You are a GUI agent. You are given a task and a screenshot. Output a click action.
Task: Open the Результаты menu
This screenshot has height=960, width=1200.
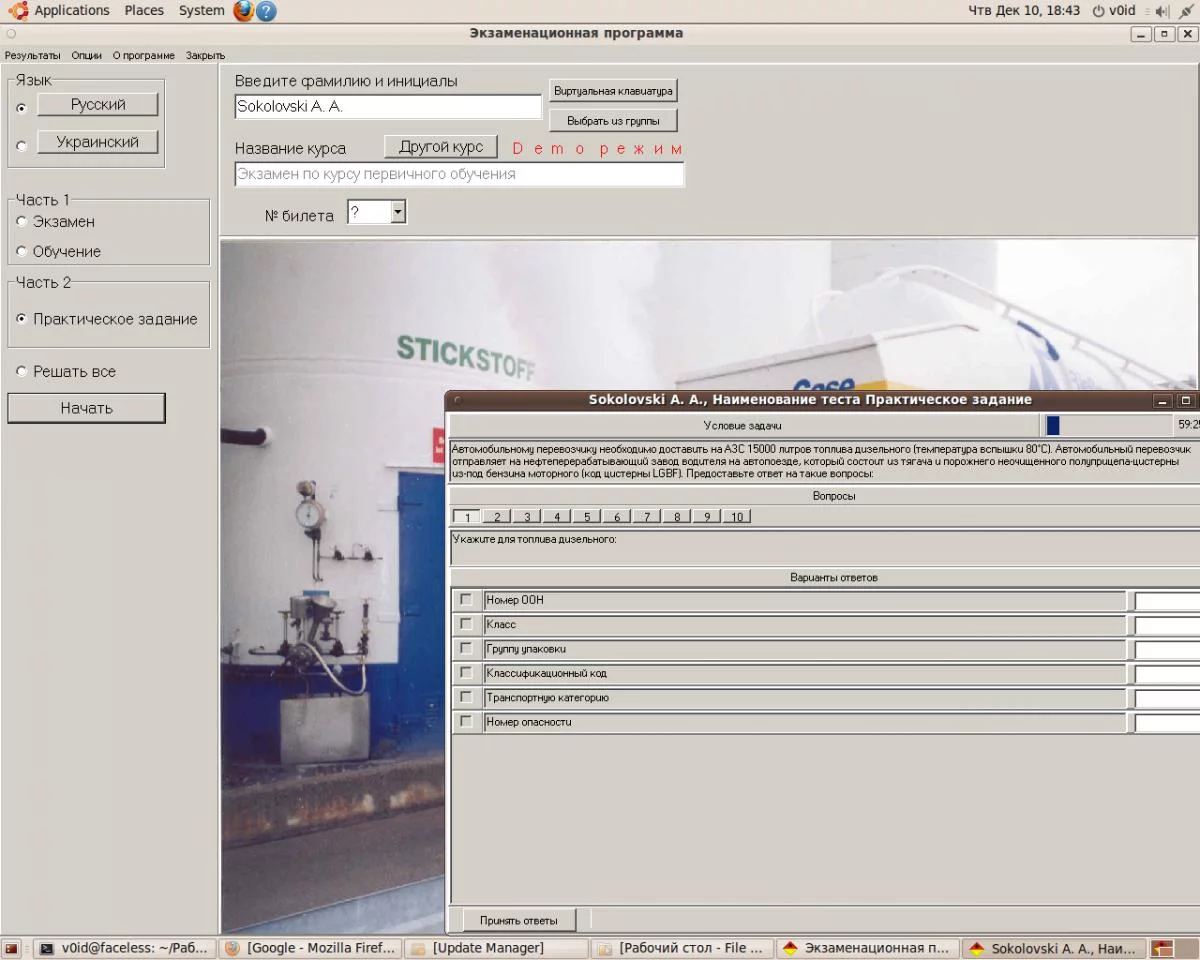33,55
